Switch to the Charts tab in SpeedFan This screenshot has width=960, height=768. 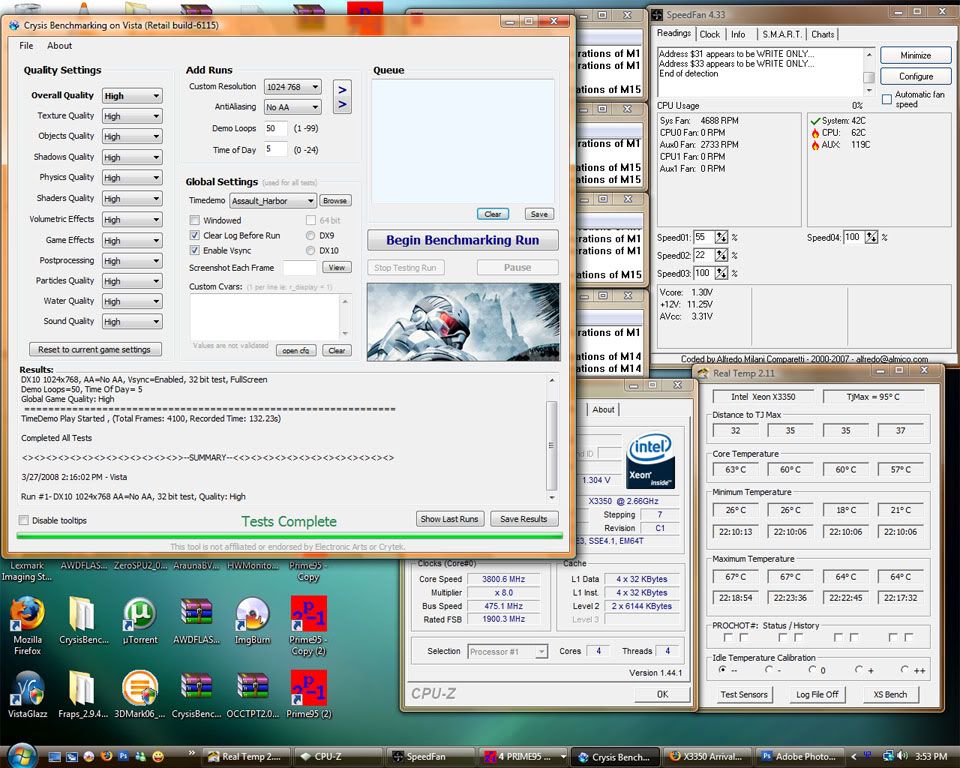click(822, 35)
